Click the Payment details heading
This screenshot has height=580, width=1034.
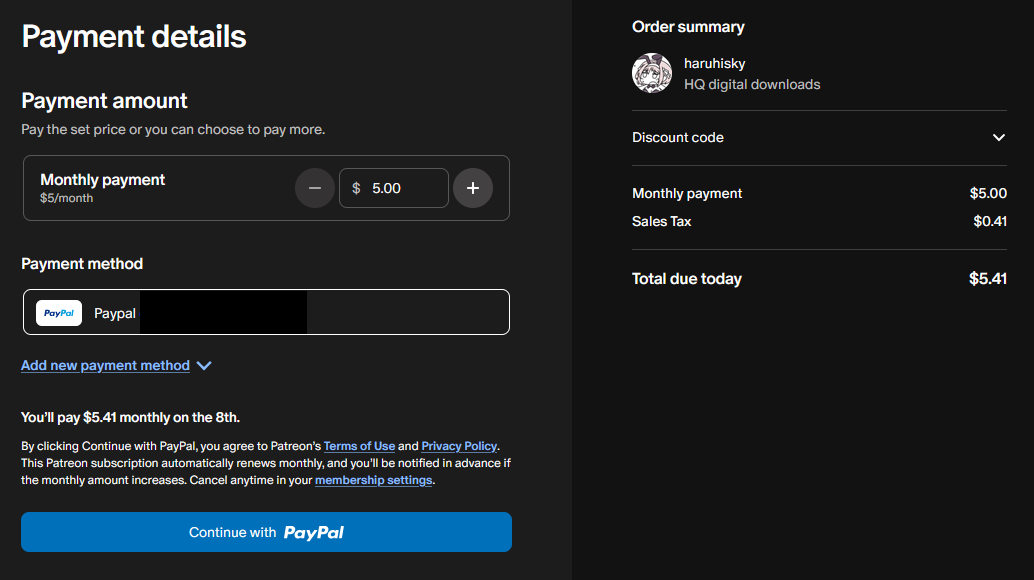pos(134,36)
